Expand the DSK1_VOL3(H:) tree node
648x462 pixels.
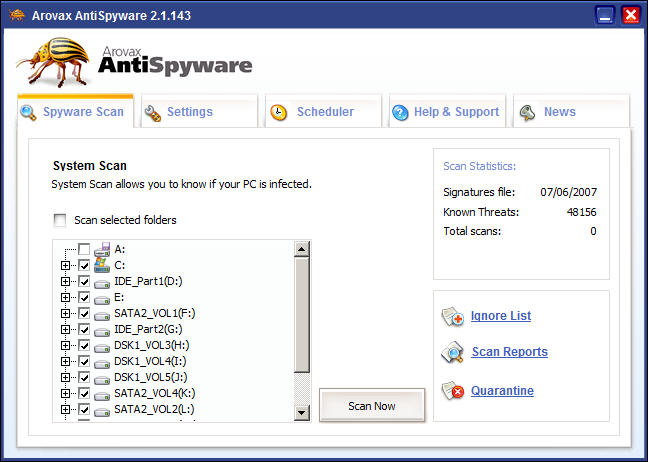click(x=65, y=345)
